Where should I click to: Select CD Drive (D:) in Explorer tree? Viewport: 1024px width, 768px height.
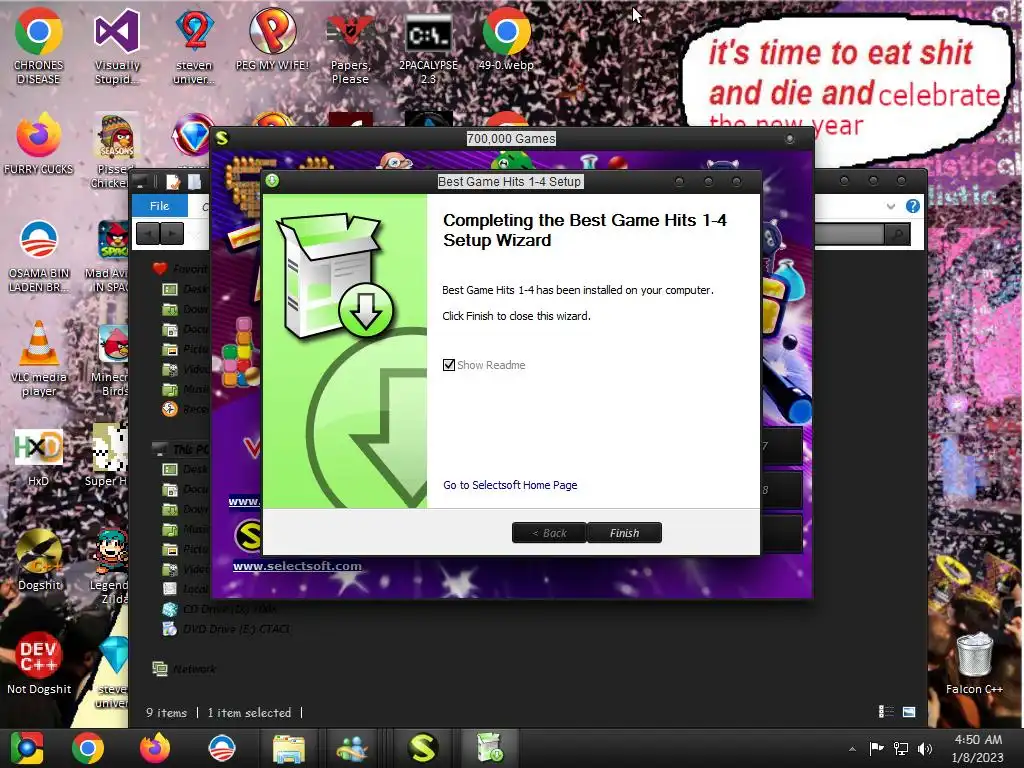coord(219,609)
